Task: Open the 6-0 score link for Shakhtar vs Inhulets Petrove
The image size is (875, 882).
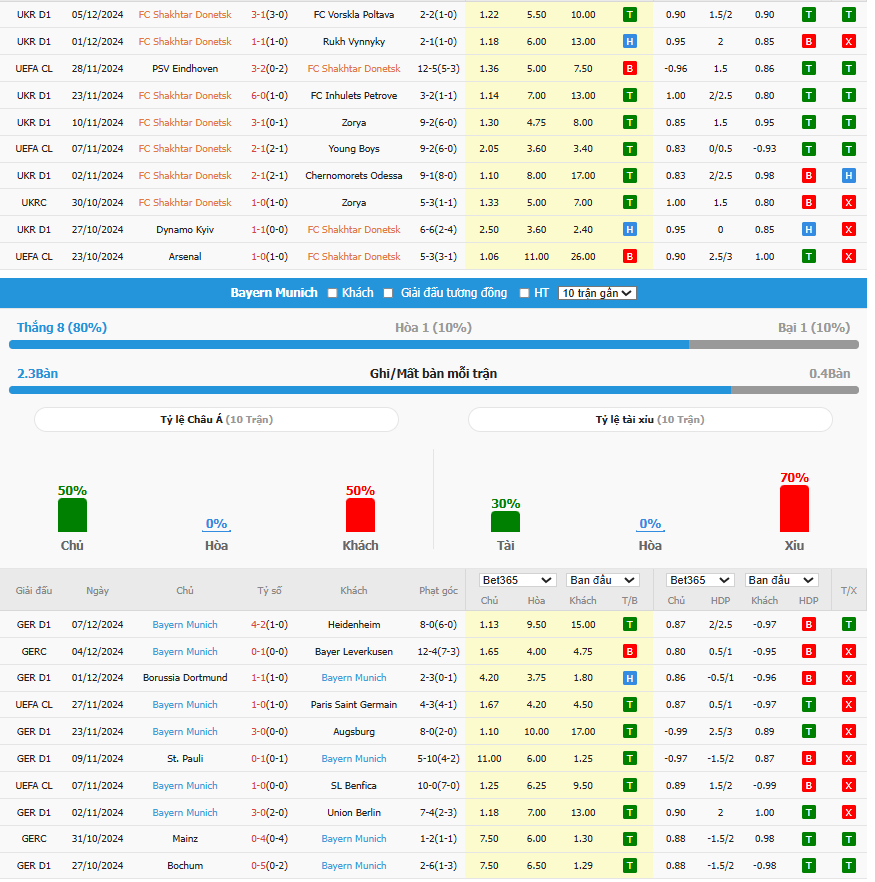Action: click(x=258, y=96)
